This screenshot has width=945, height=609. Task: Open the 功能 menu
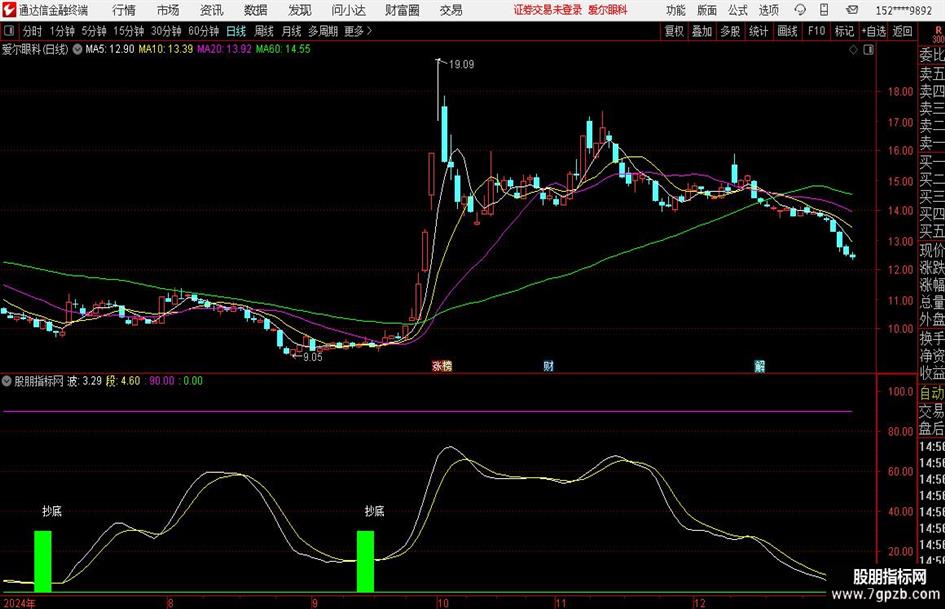pyautogui.click(x=676, y=10)
